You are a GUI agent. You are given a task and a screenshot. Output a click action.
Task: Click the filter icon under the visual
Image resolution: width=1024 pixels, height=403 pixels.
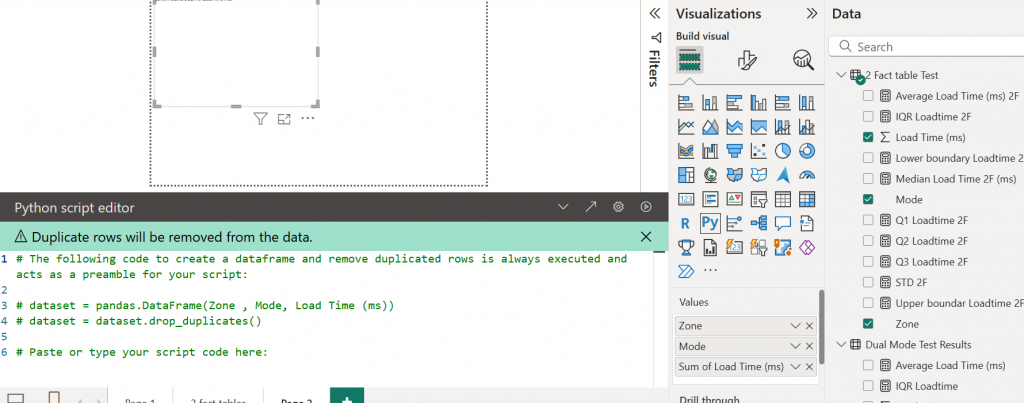(x=260, y=119)
